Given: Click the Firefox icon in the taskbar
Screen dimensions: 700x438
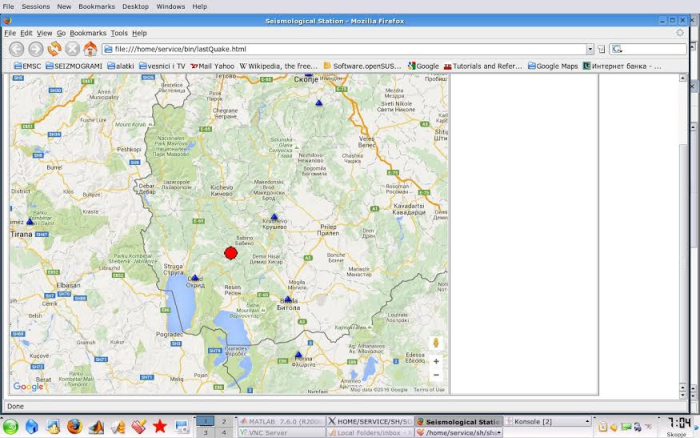Looking at the screenshot, I should click(75, 427).
